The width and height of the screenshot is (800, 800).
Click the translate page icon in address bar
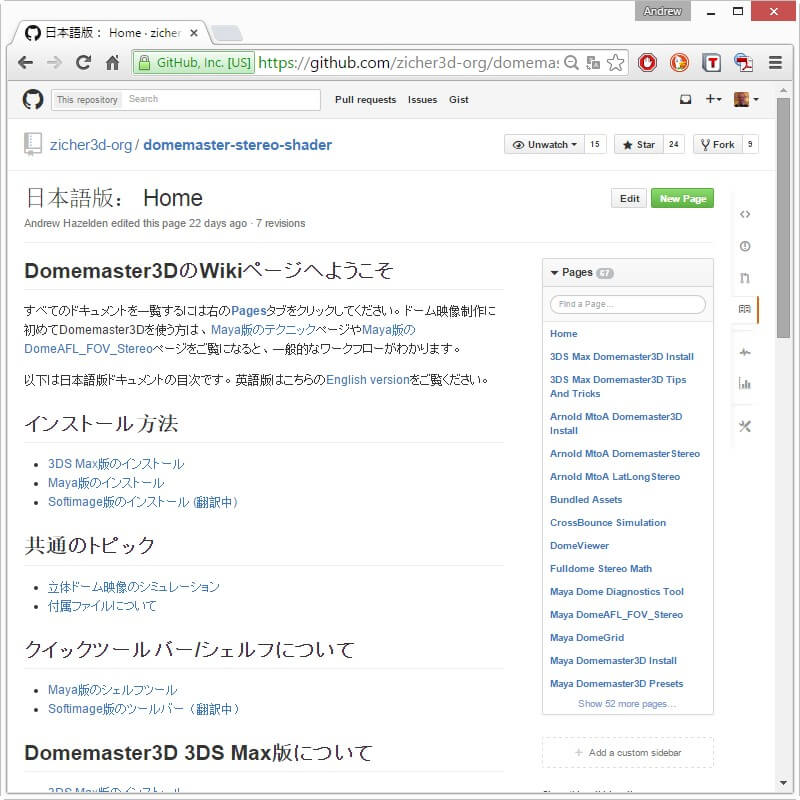tap(593, 63)
